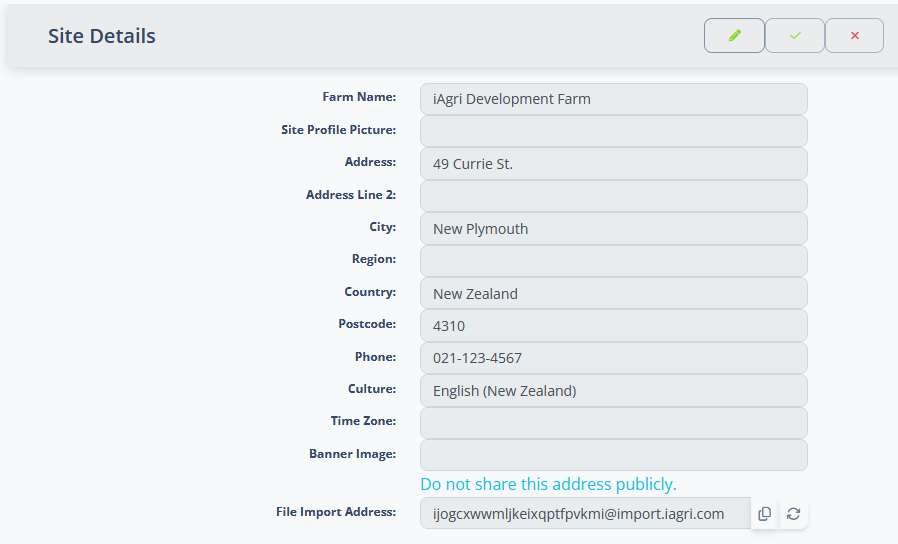Open the Culture field showing English (New Zealand)
The image size is (898, 544).
613,391
